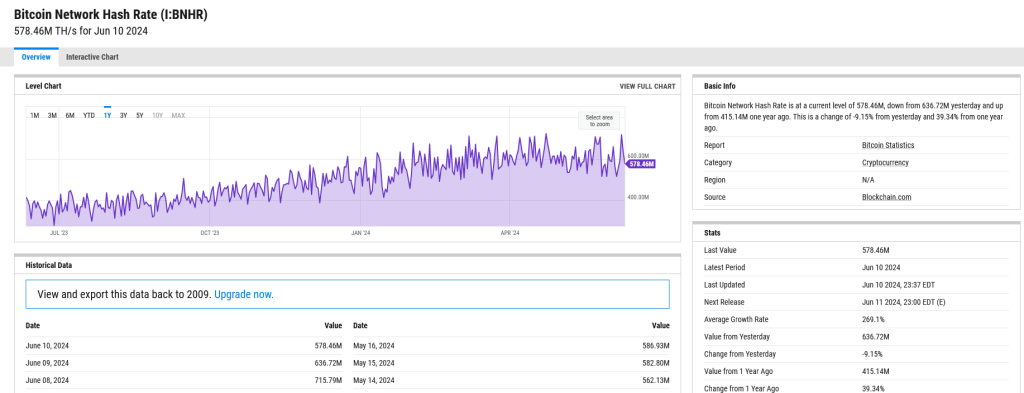Click the 400.00M y-axis label
The height and width of the screenshot is (393, 1024).
point(638,197)
